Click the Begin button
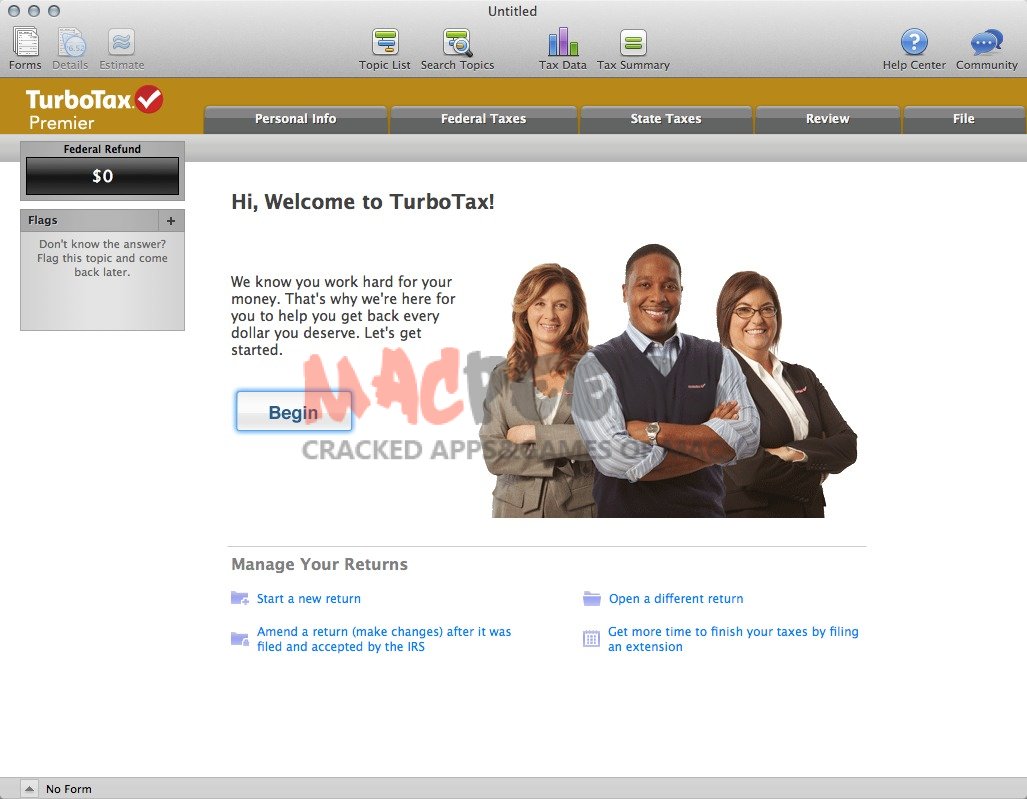Screen dimensions: 1027x799 pos(293,412)
